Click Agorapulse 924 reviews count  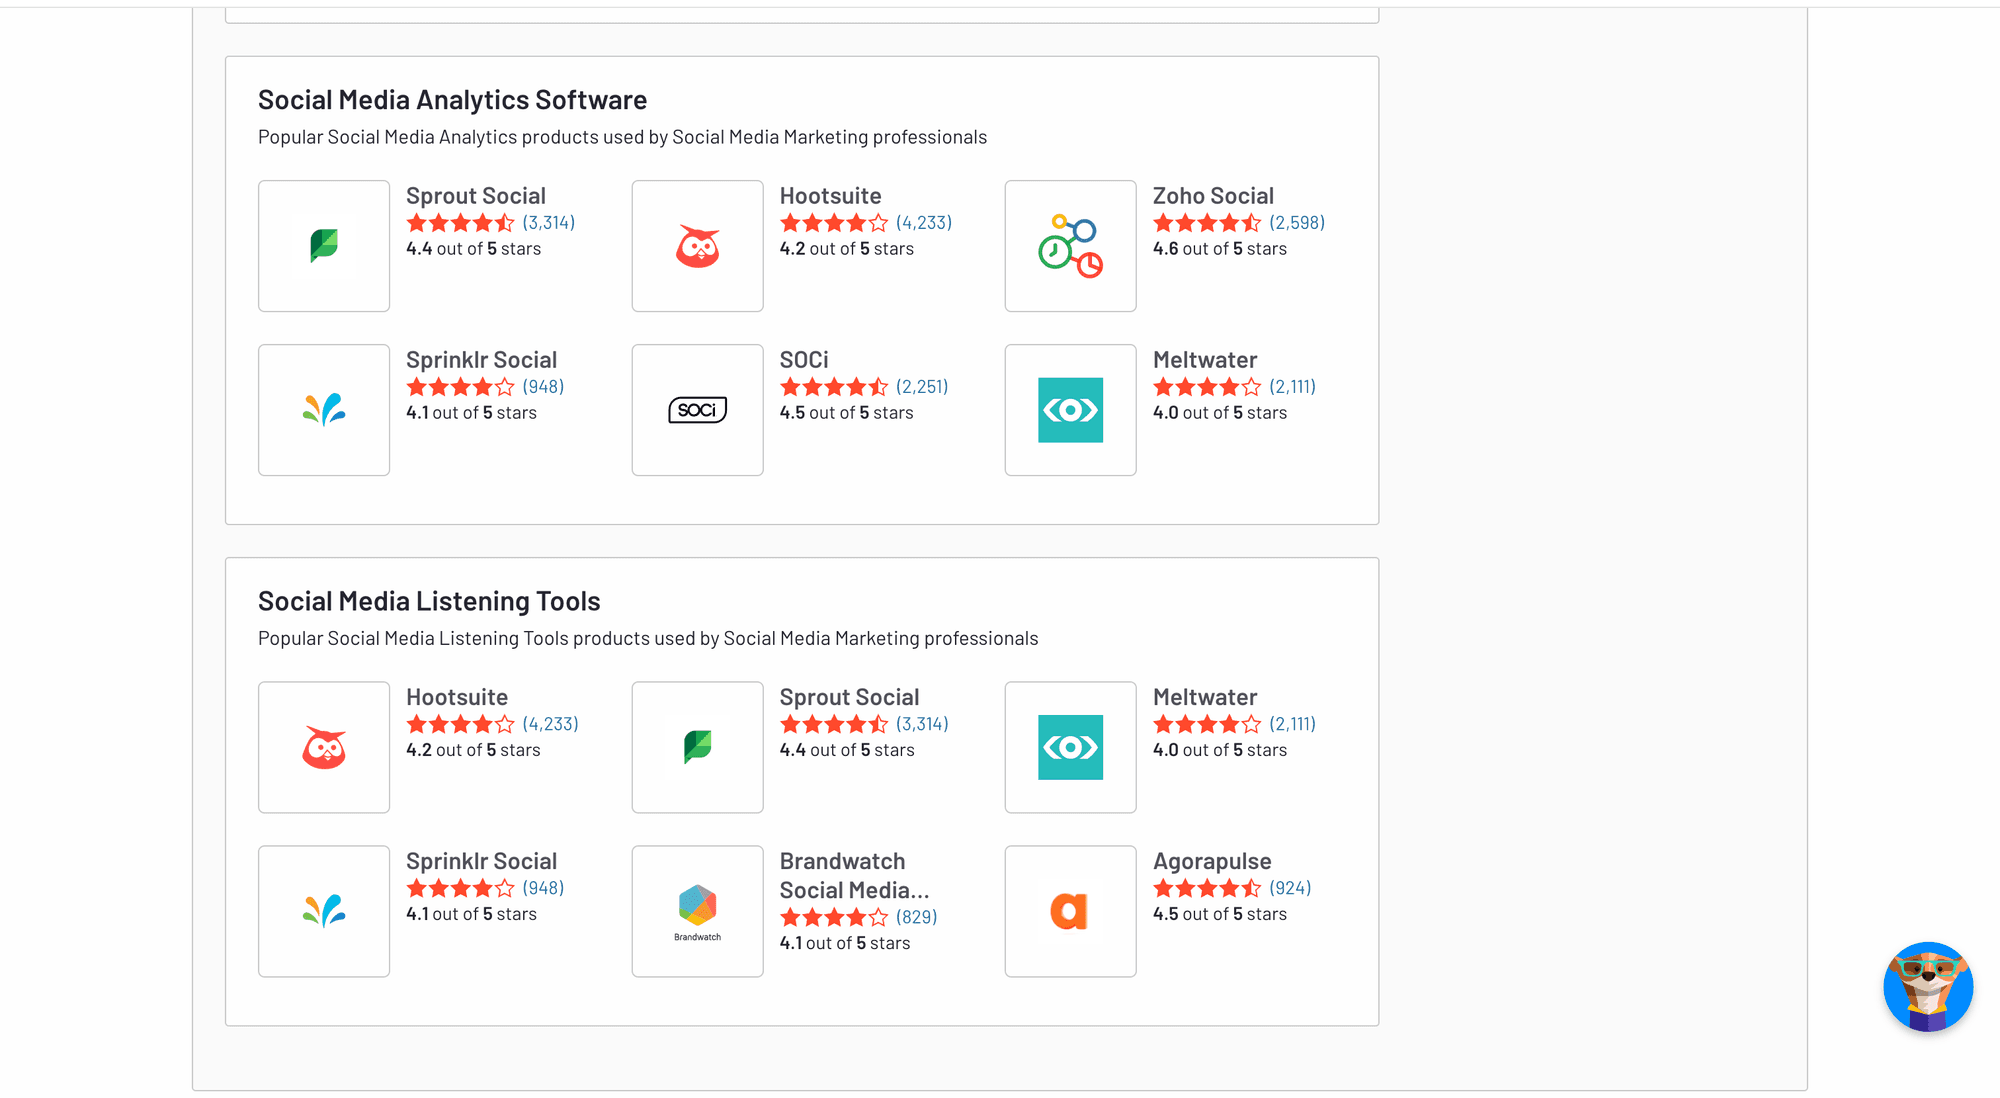coord(1290,888)
